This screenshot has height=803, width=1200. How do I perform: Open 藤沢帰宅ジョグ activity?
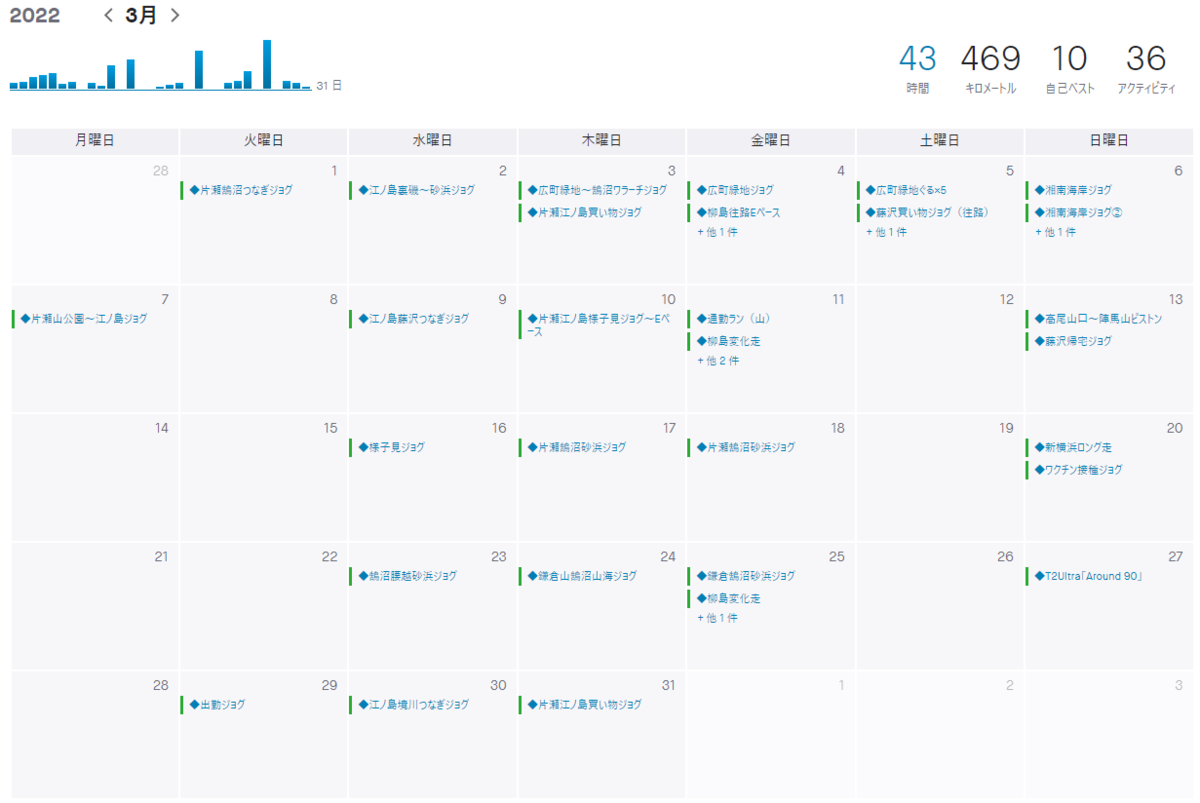1073,342
